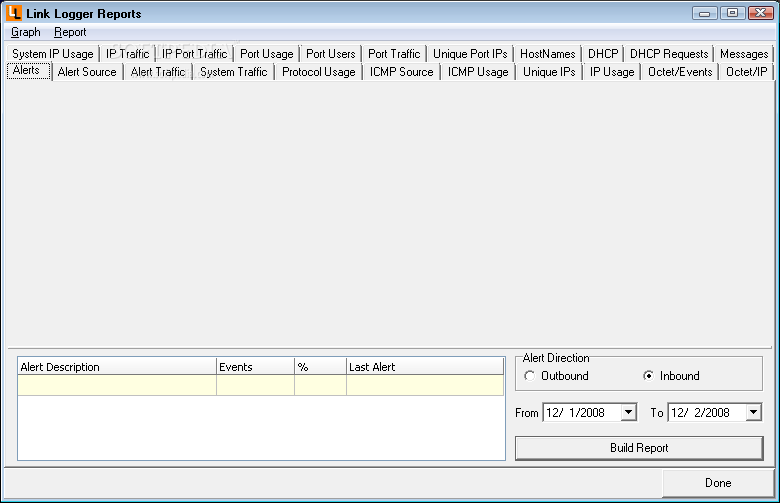Image resolution: width=780 pixels, height=503 pixels.
Task: Select the Octet/IP tab
Action: 746,72
